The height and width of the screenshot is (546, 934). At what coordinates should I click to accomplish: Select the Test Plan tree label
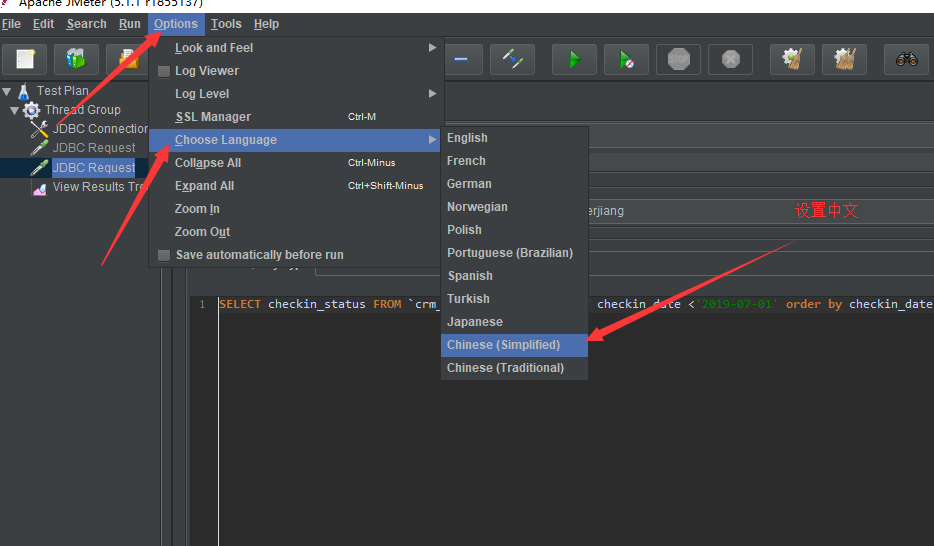coord(63,91)
